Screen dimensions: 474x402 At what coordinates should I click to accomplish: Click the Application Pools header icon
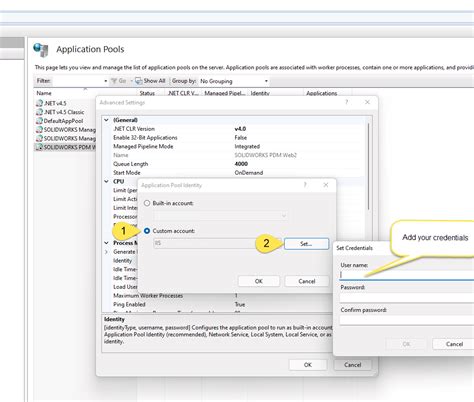point(41,50)
